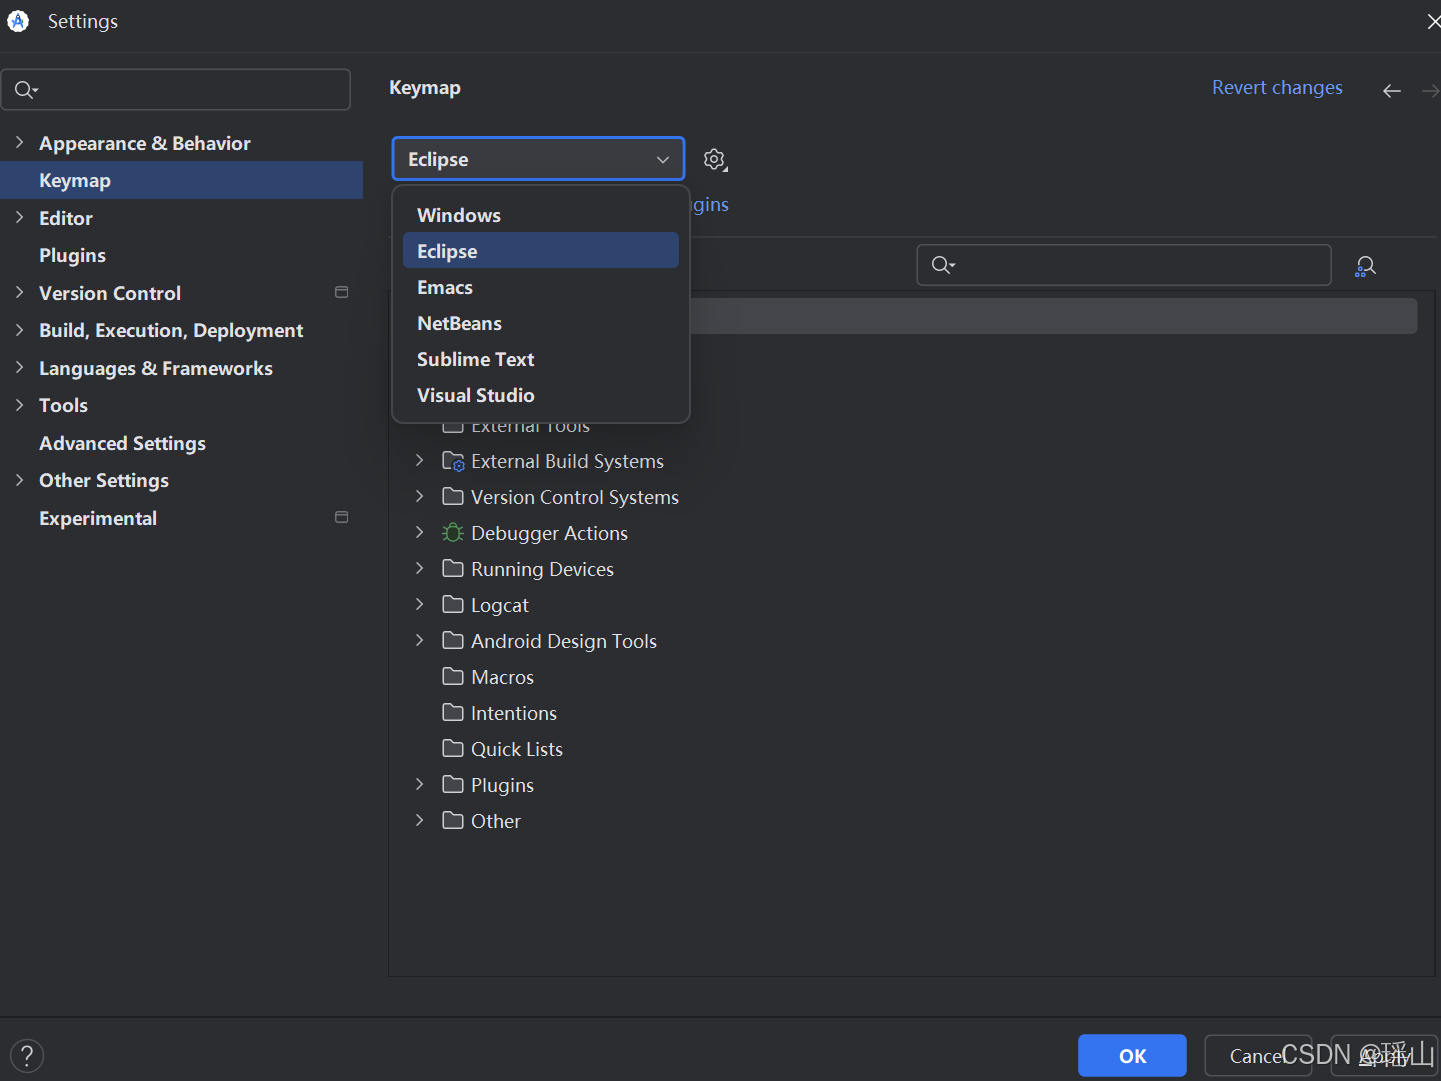This screenshot has height=1081, width=1441.
Task: Expand Logcat tree node
Action: pos(419,605)
